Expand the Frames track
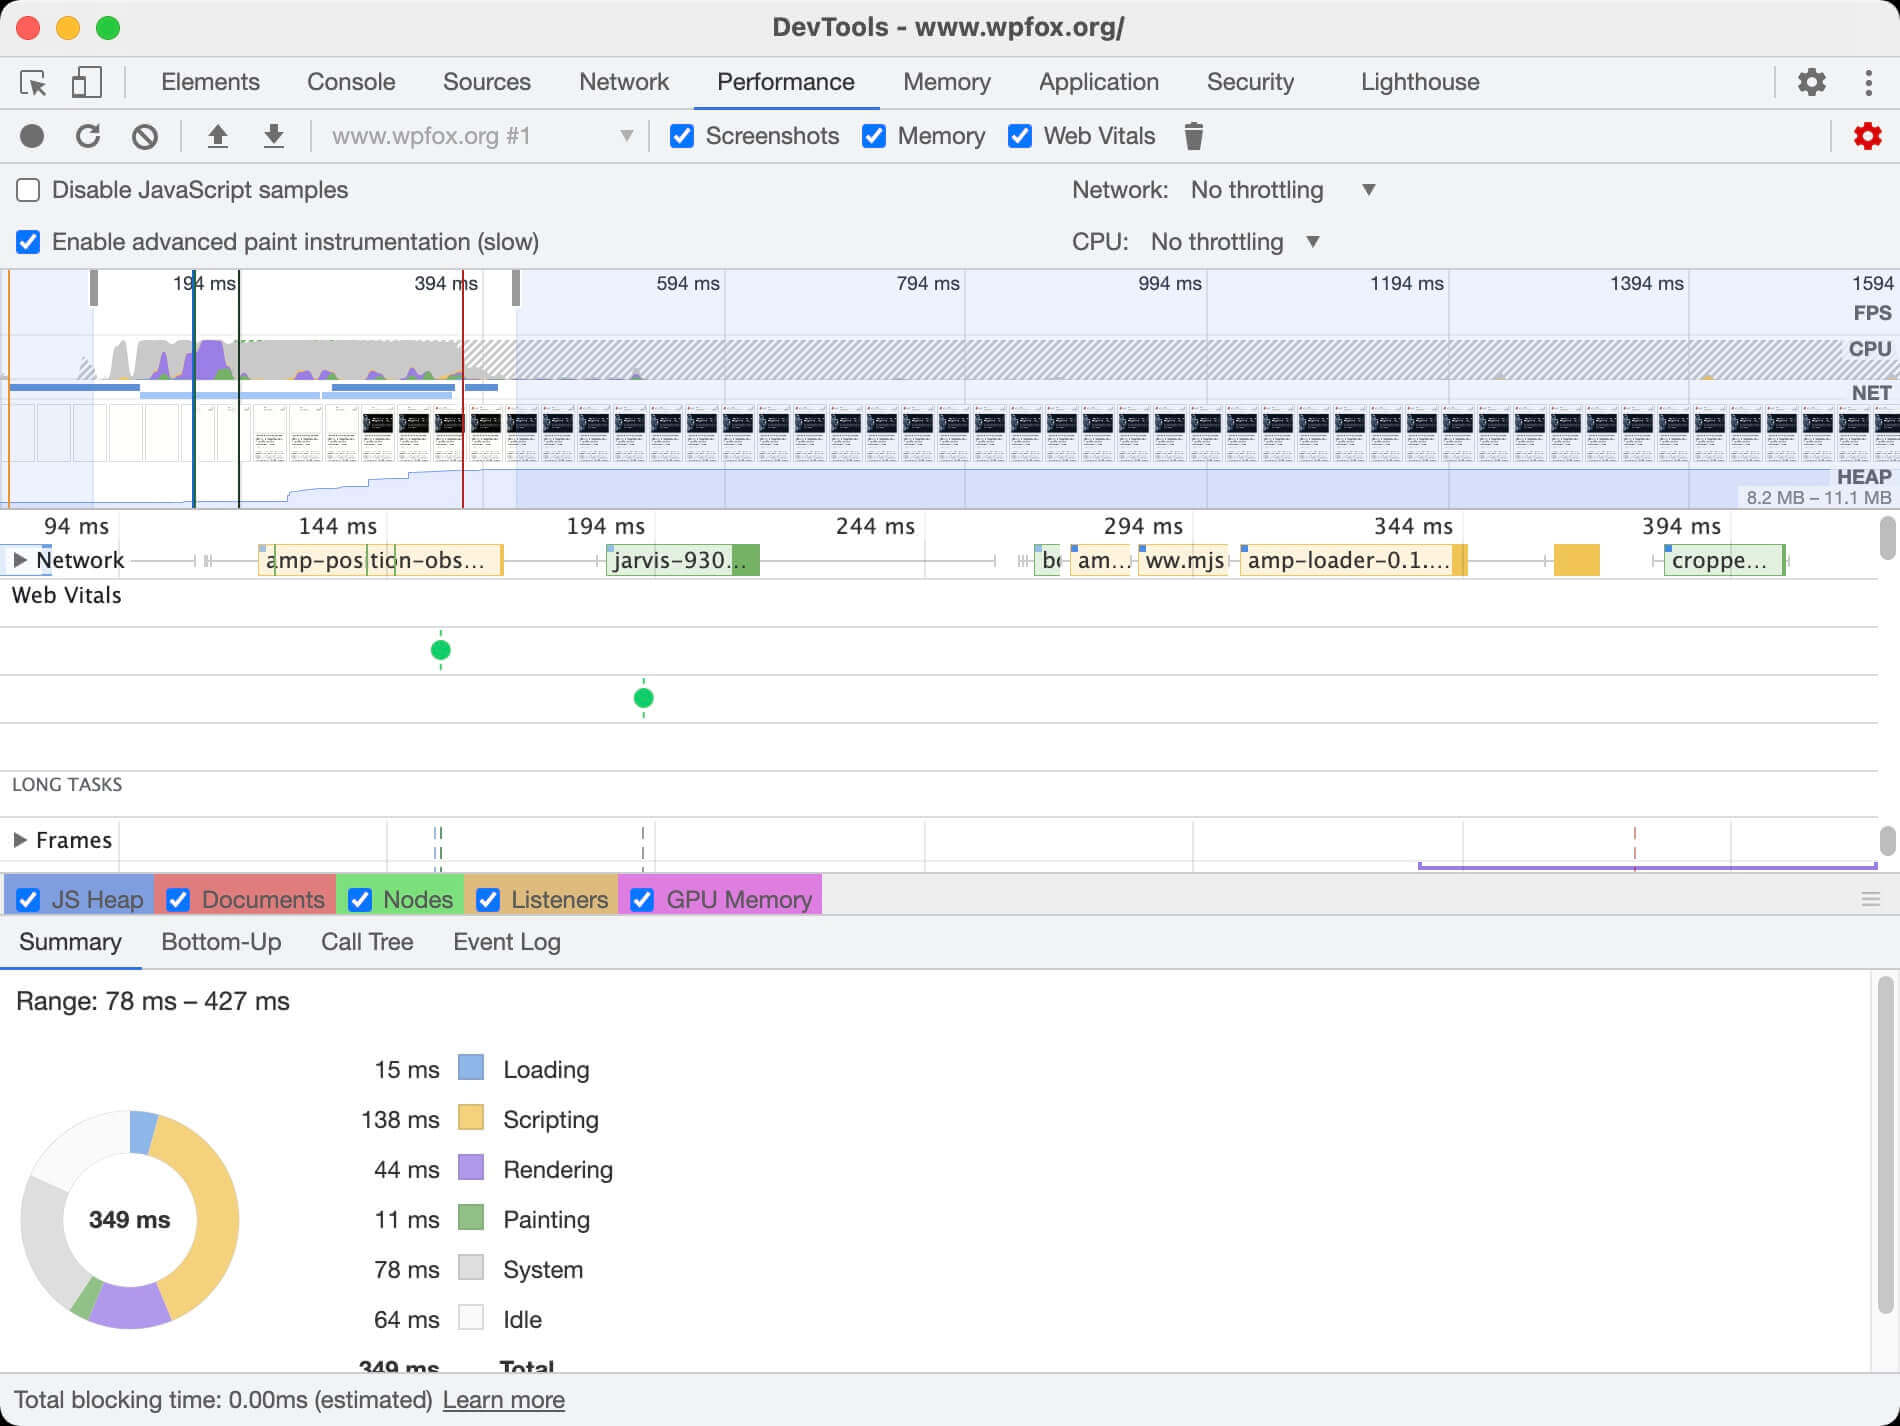The width and height of the screenshot is (1900, 1426). pos(19,840)
